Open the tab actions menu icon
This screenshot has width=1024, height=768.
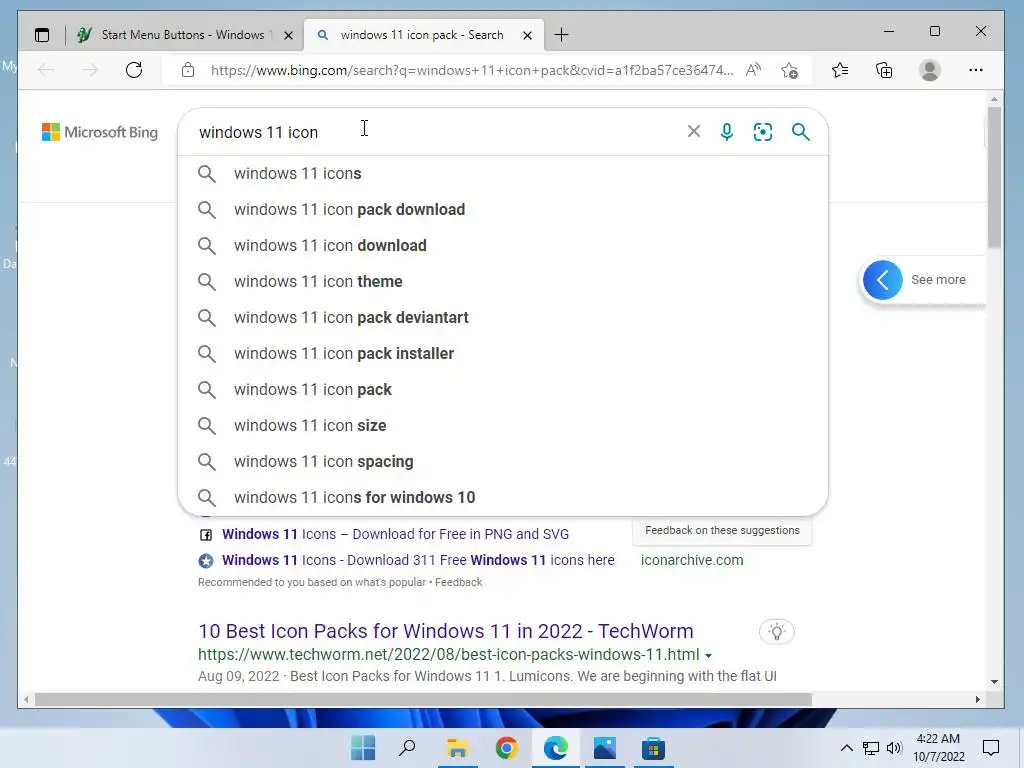42,35
